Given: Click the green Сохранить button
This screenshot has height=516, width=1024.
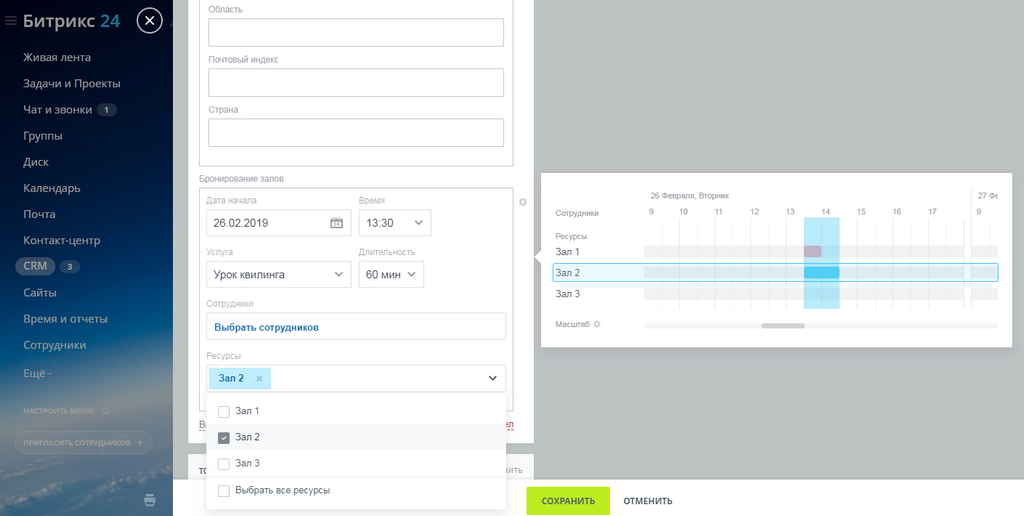Looking at the screenshot, I should coord(568,501).
